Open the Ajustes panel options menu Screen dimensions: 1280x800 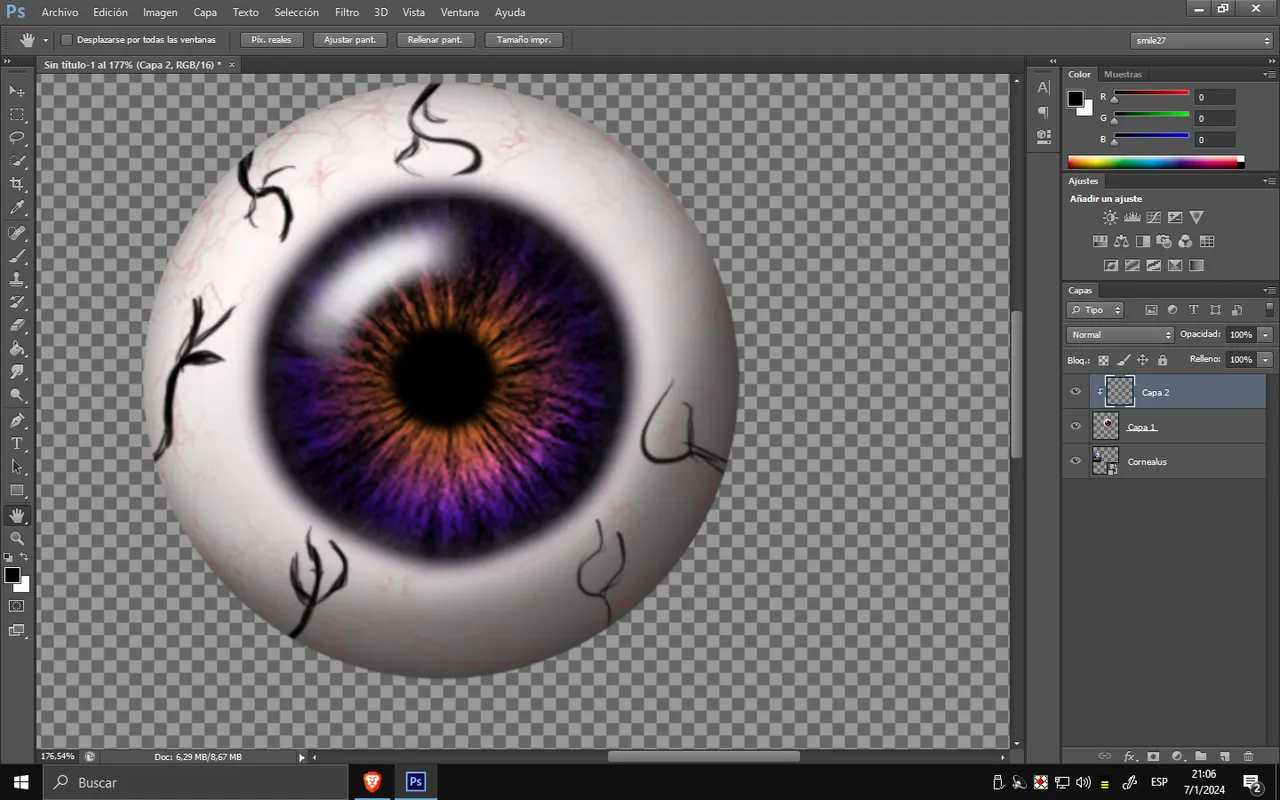(1269, 181)
